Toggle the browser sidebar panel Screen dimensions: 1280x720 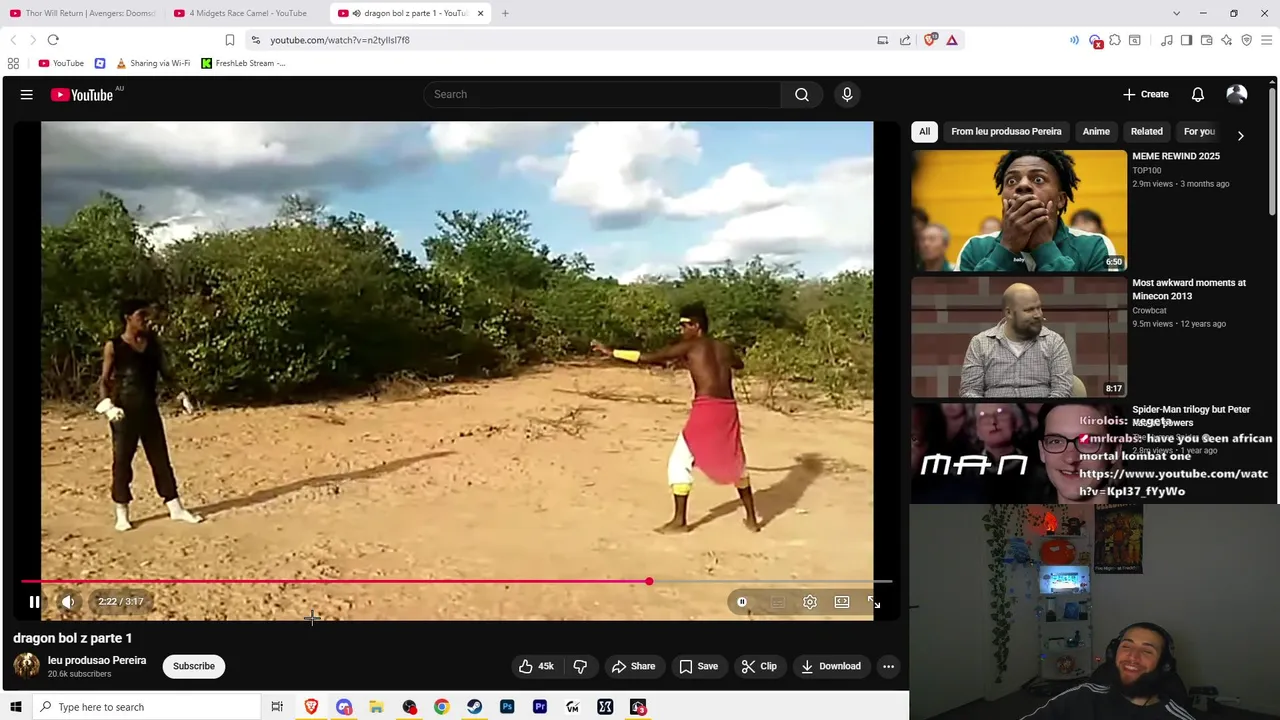click(x=1186, y=40)
